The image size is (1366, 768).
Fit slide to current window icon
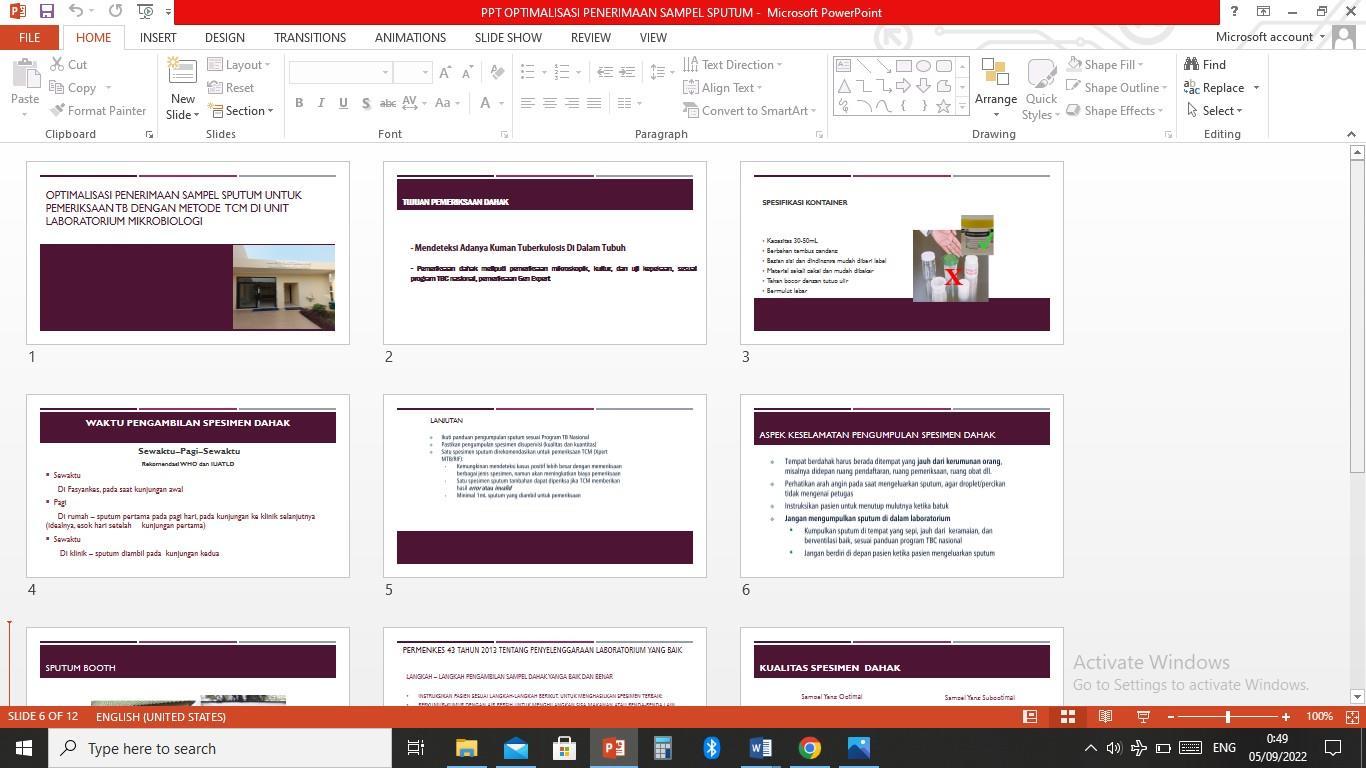pyautogui.click(x=1352, y=717)
